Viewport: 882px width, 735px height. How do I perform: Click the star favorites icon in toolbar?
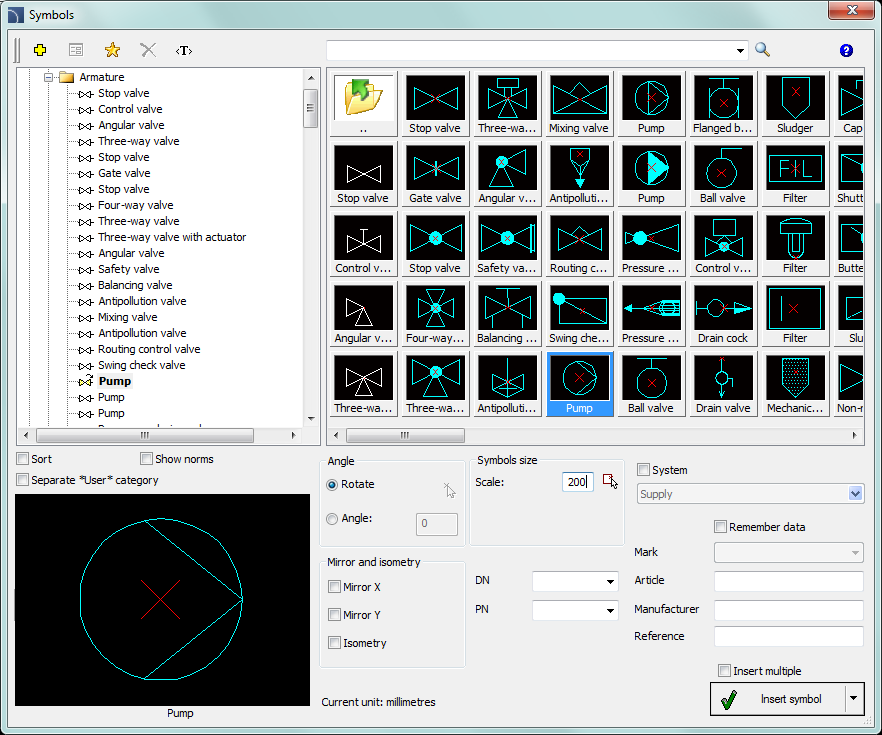coord(112,50)
